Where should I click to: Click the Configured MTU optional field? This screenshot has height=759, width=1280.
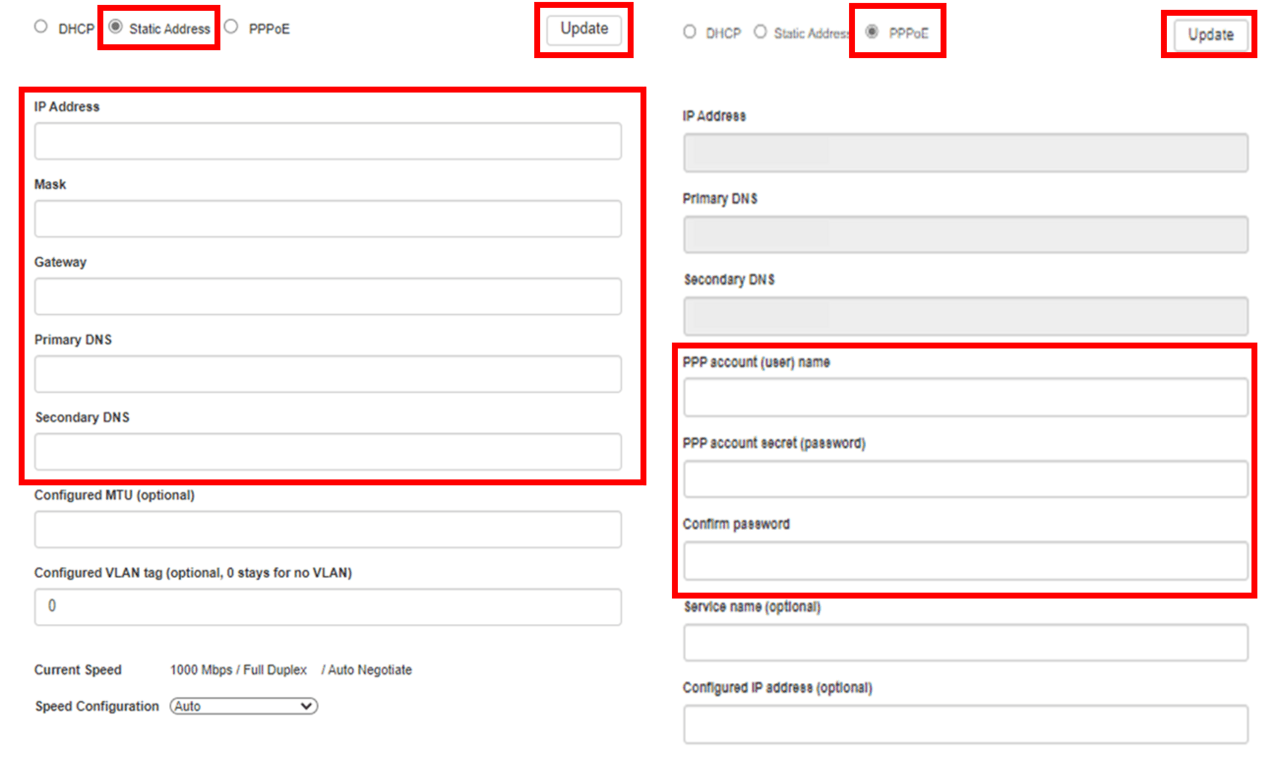(x=328, y=530)
